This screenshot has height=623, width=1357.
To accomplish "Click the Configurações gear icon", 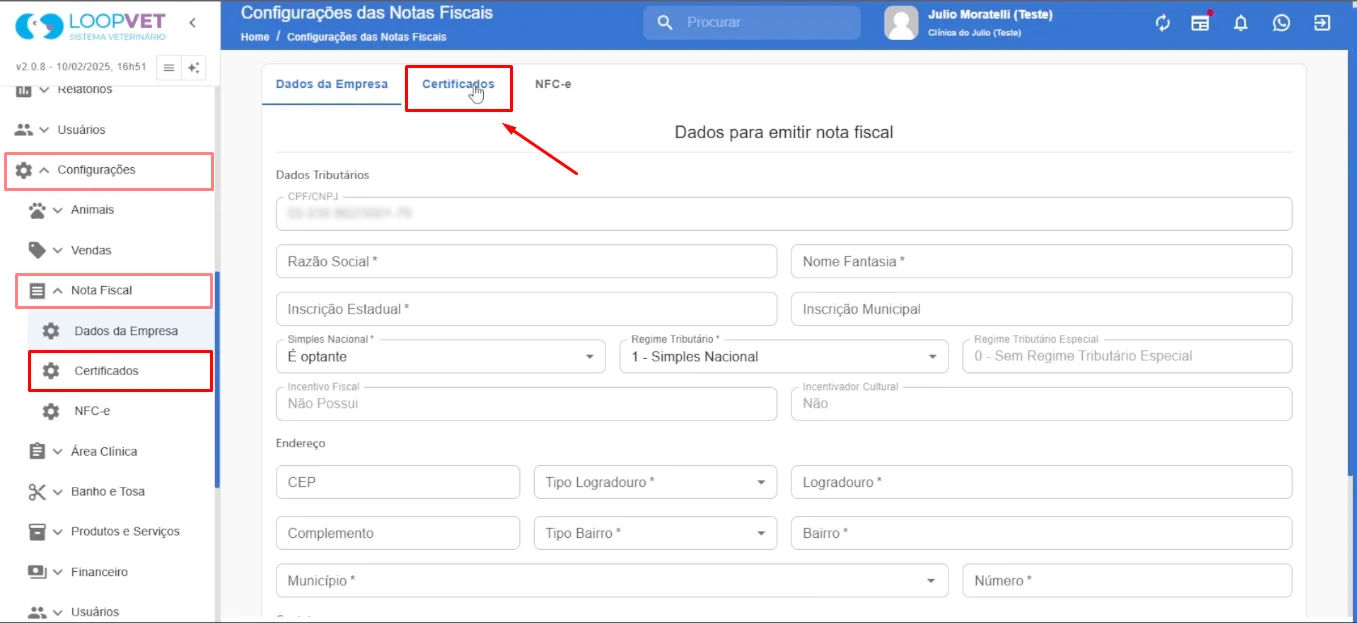I will tap(23, 170).
